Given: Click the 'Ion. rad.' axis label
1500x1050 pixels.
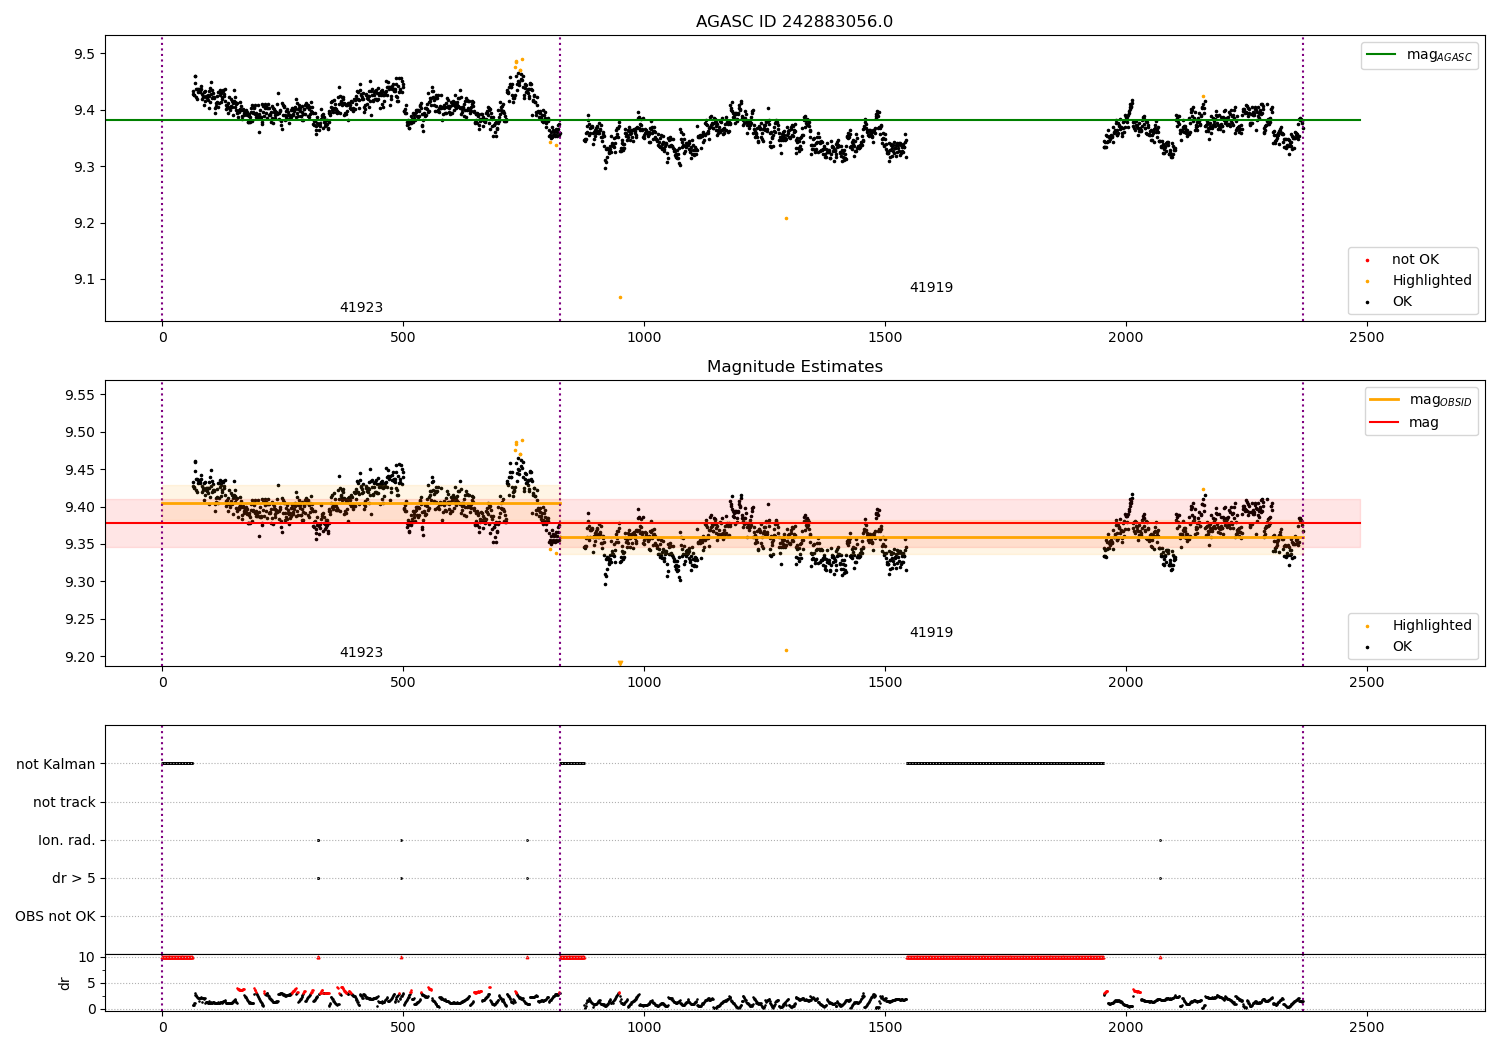Looking at the screenshot, I should point(67,840).
